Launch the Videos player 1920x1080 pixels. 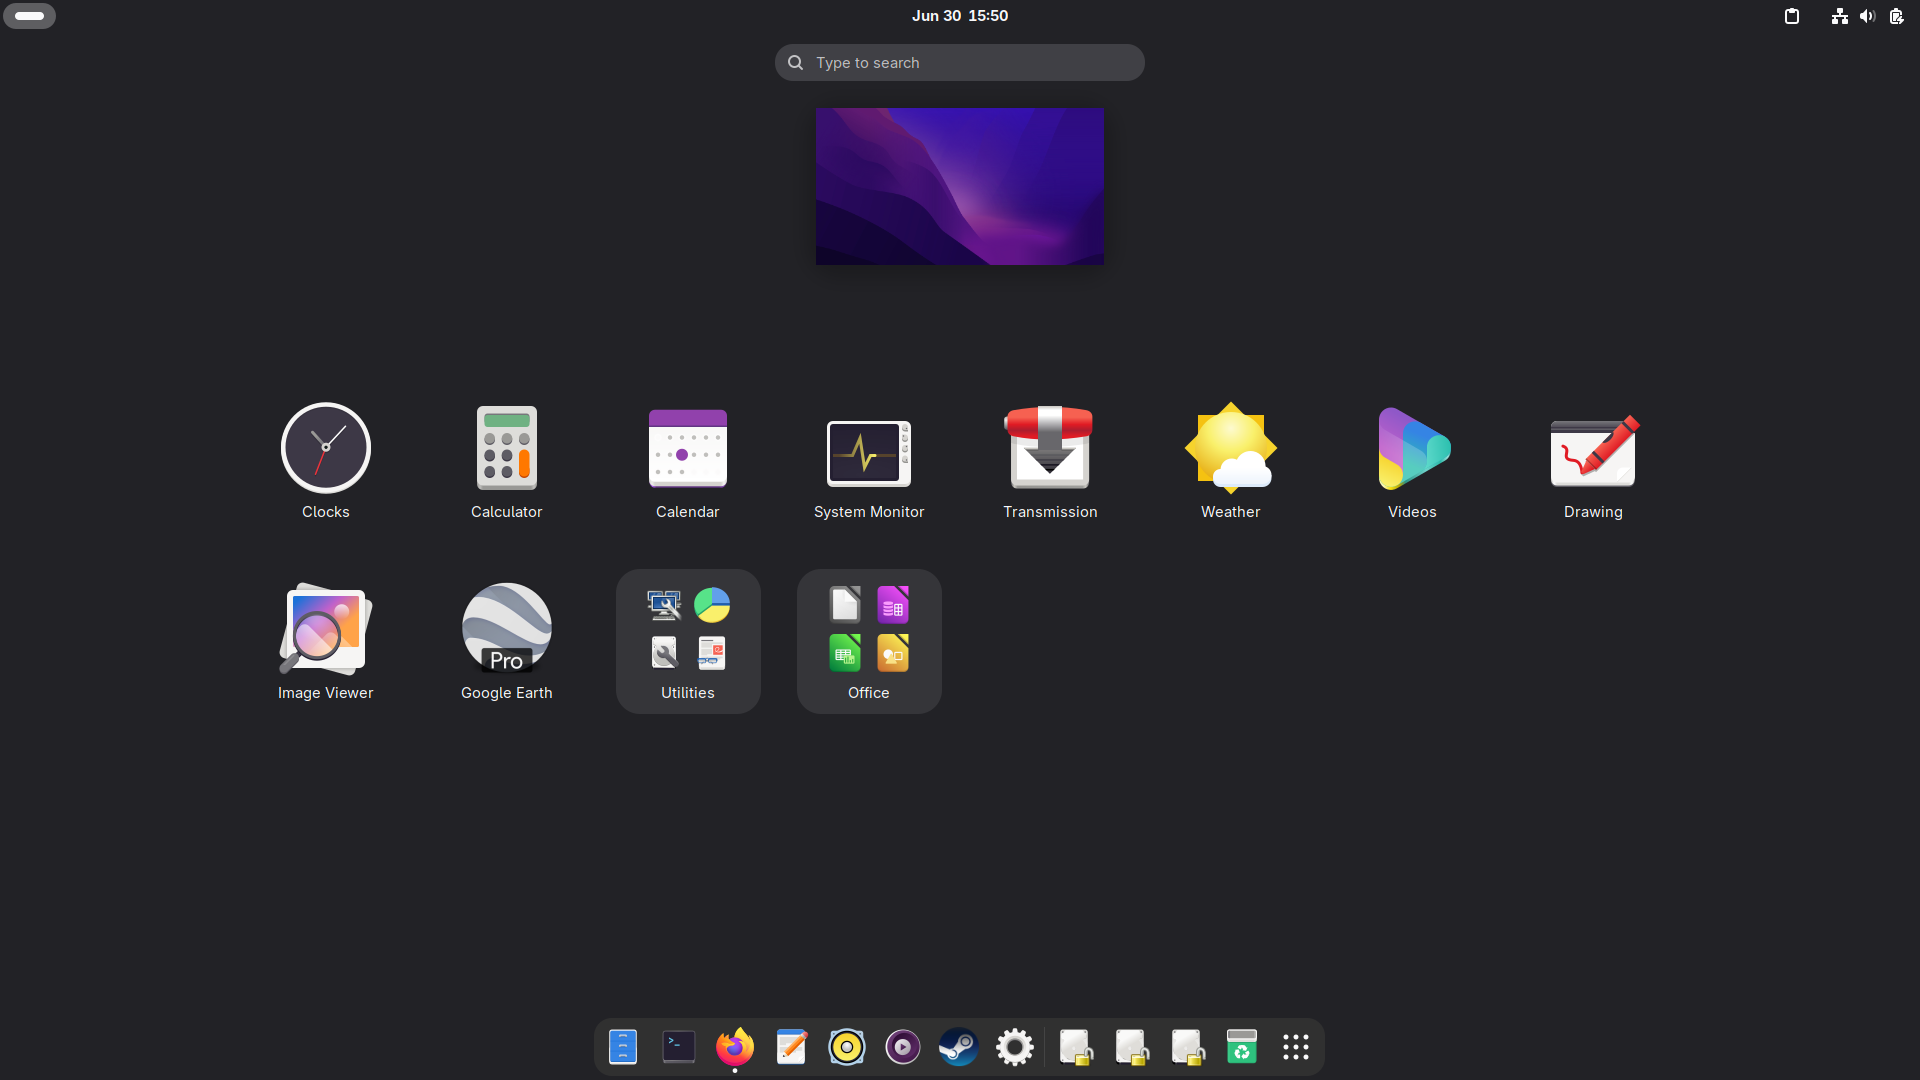pos(1412,462)
